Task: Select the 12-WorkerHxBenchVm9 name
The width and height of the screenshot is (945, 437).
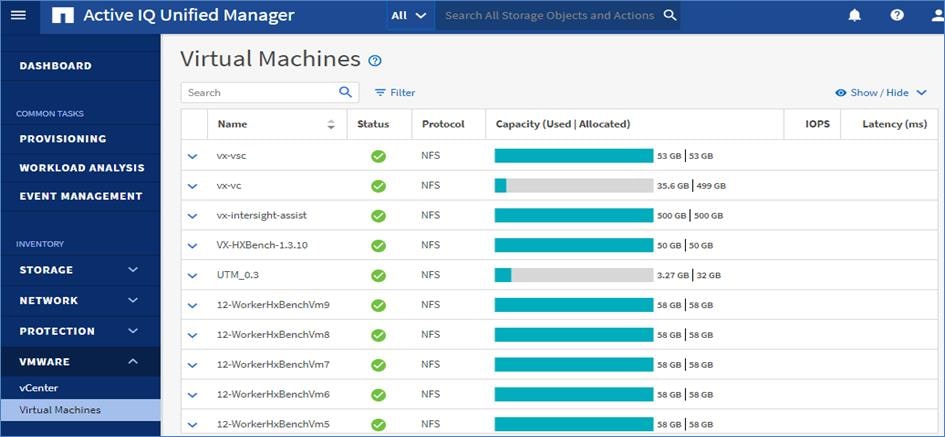Action: (x=273, y=305)
